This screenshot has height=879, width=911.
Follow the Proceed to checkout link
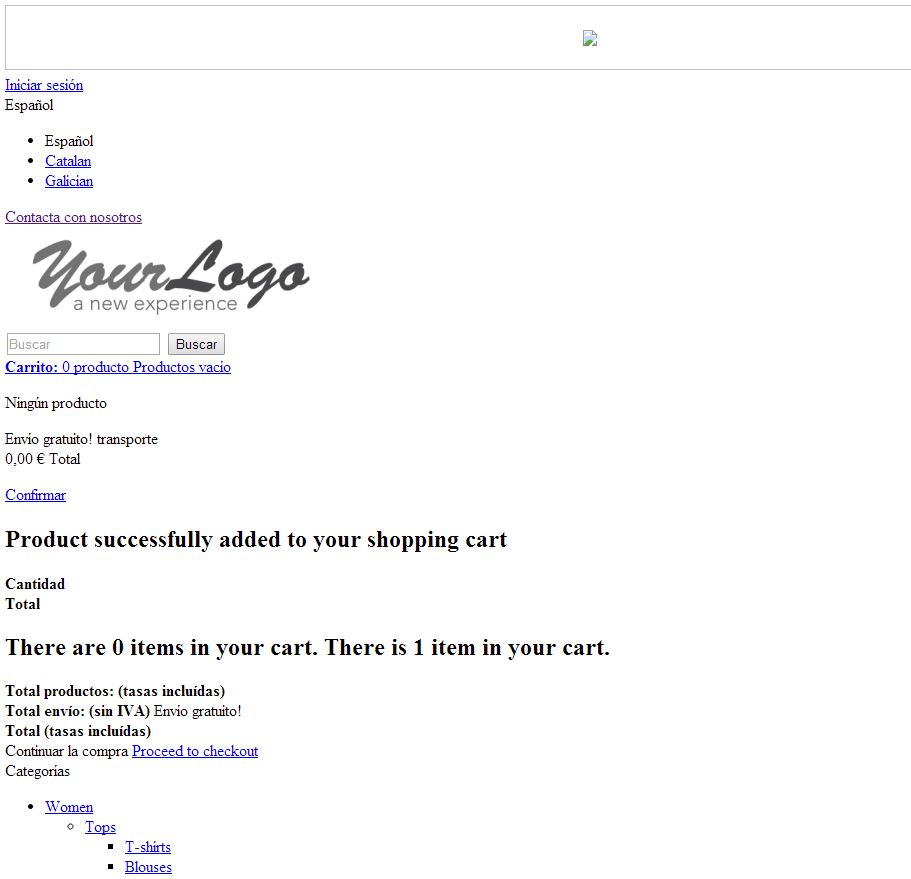(x=195, y=751)
